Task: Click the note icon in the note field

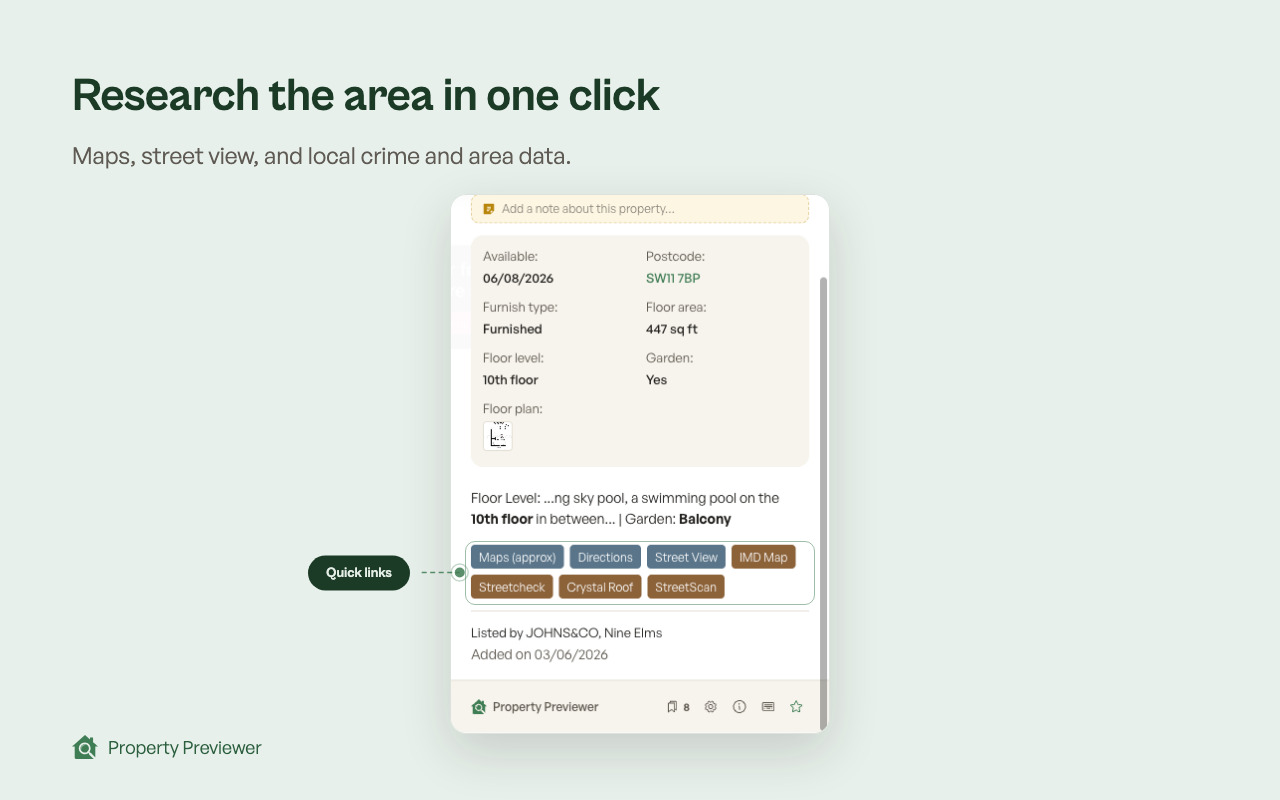Action: [x=489, y=209]
